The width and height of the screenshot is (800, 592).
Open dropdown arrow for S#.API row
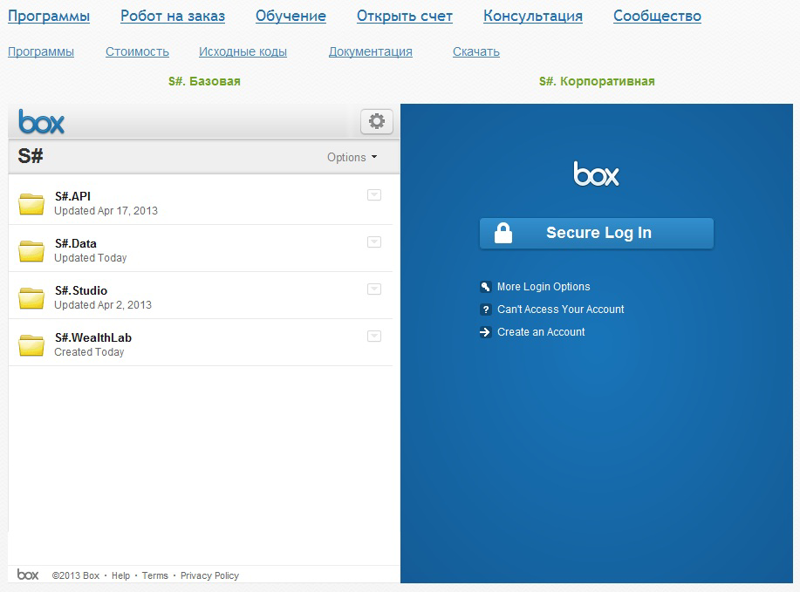tap(374, 195)
